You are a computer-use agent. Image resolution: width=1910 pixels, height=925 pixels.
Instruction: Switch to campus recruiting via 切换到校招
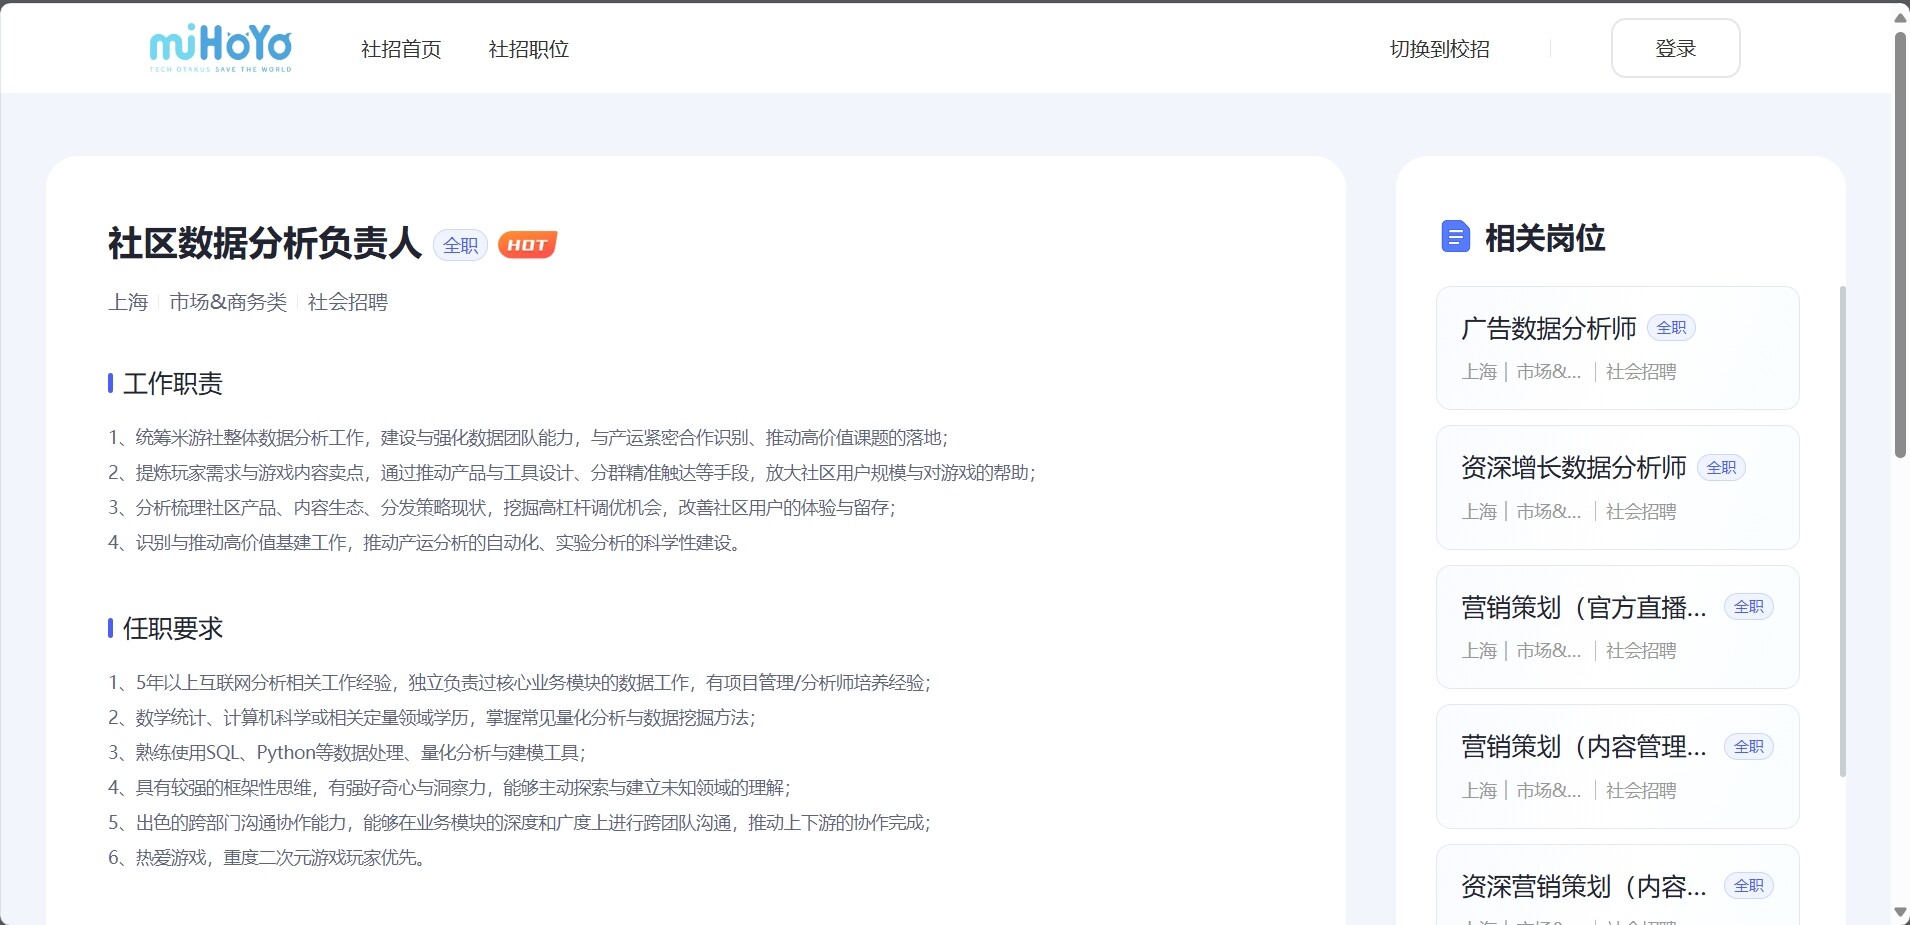click(1439, 49)
